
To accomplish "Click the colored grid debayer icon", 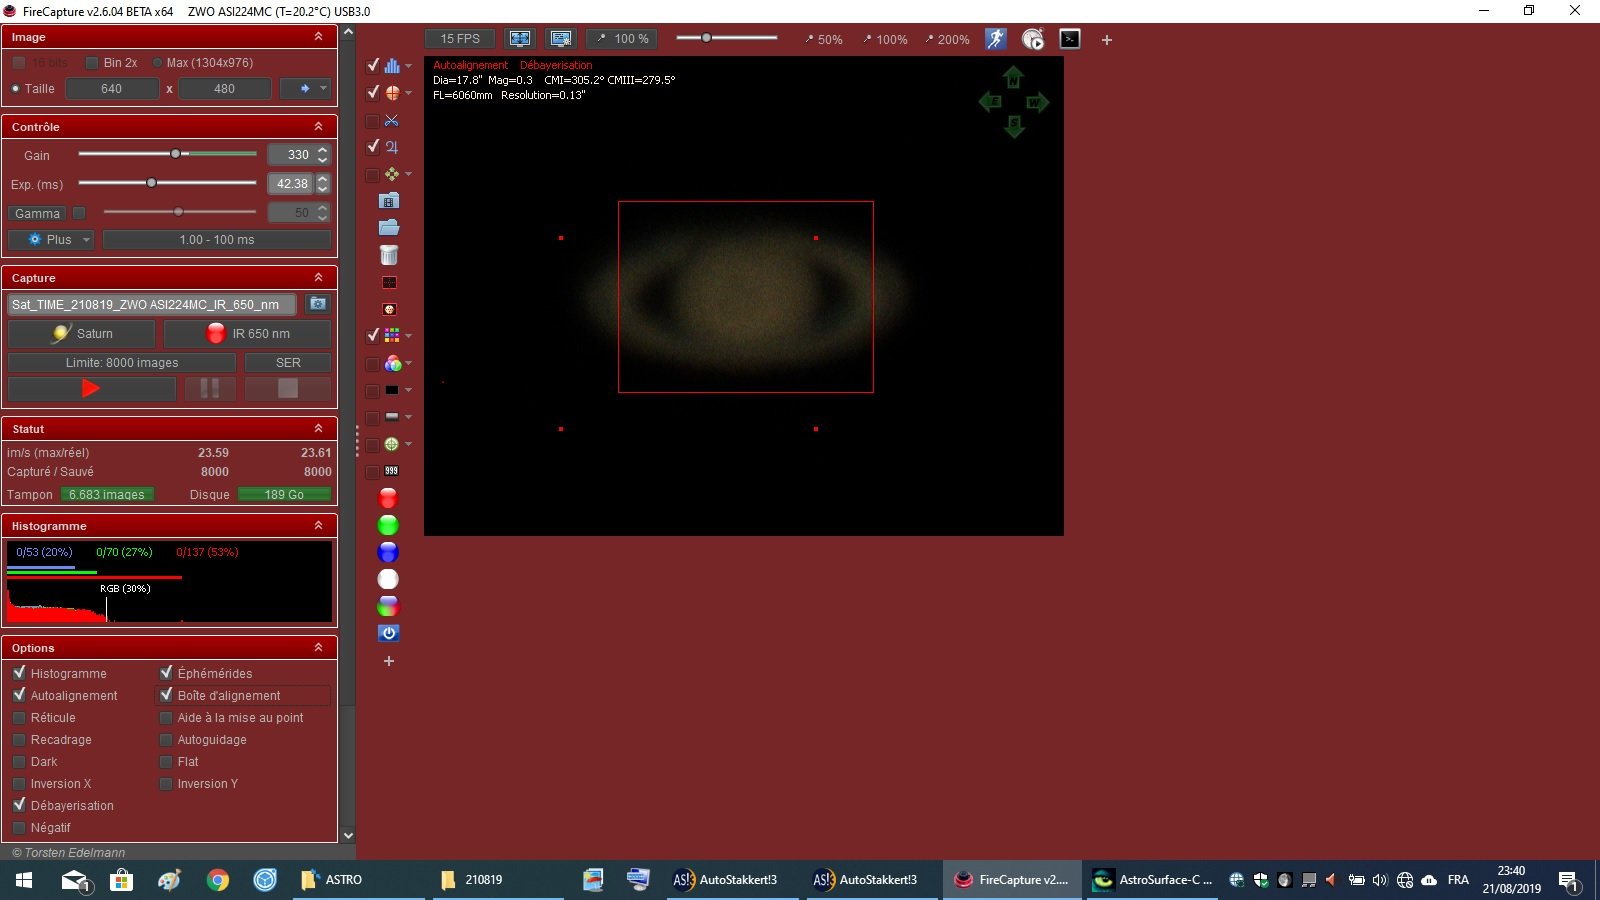I will coord(392,335).
